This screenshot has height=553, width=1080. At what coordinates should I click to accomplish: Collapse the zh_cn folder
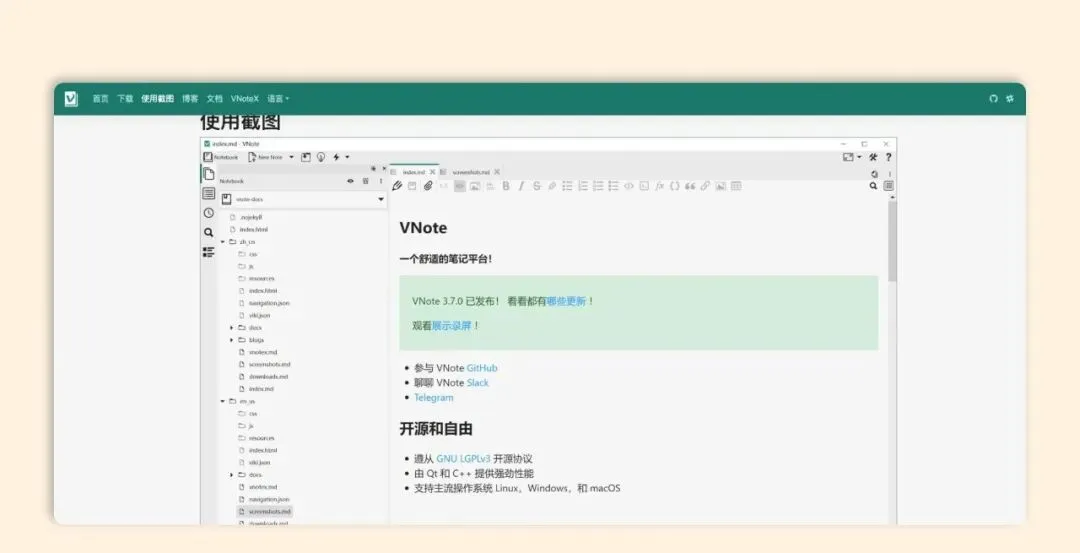(222, 242)
